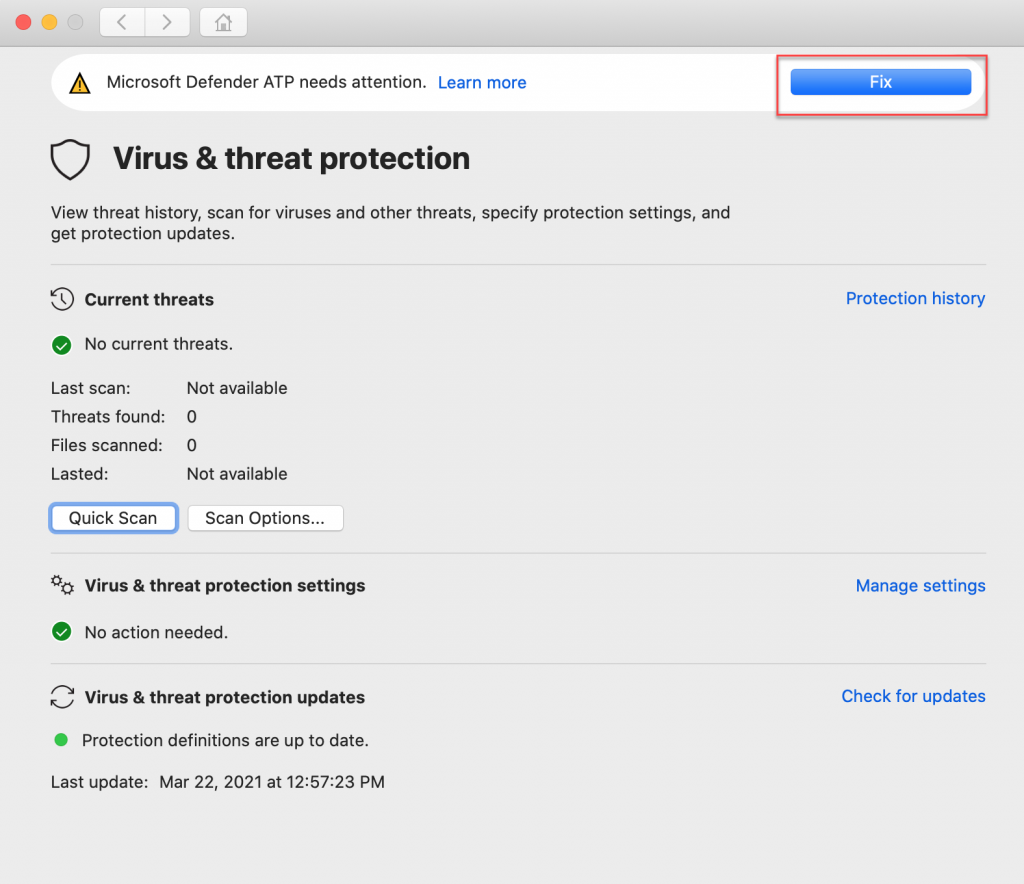Go to the home screen icon
Image resolution: width=1024 pixels, height=884 pixels.
(x=223, y=22)
